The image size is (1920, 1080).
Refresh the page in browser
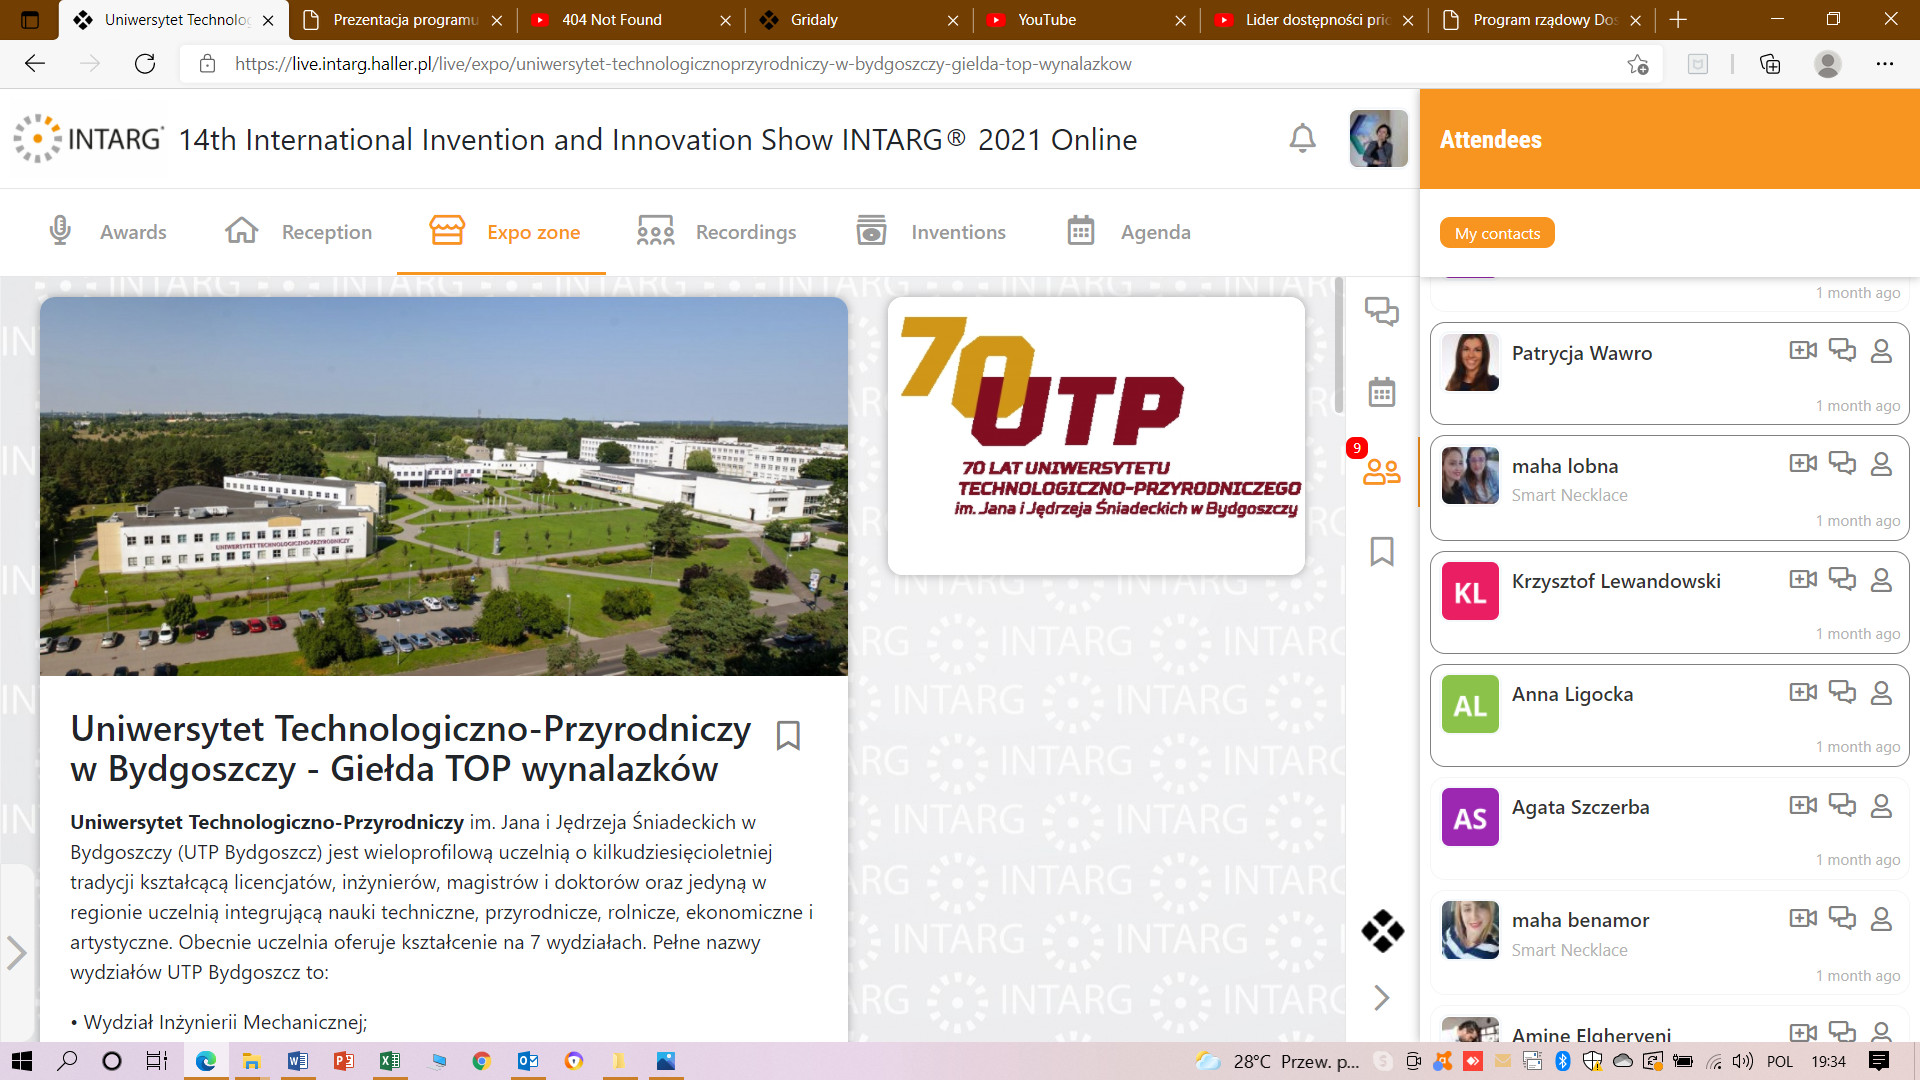pos(145,64)
